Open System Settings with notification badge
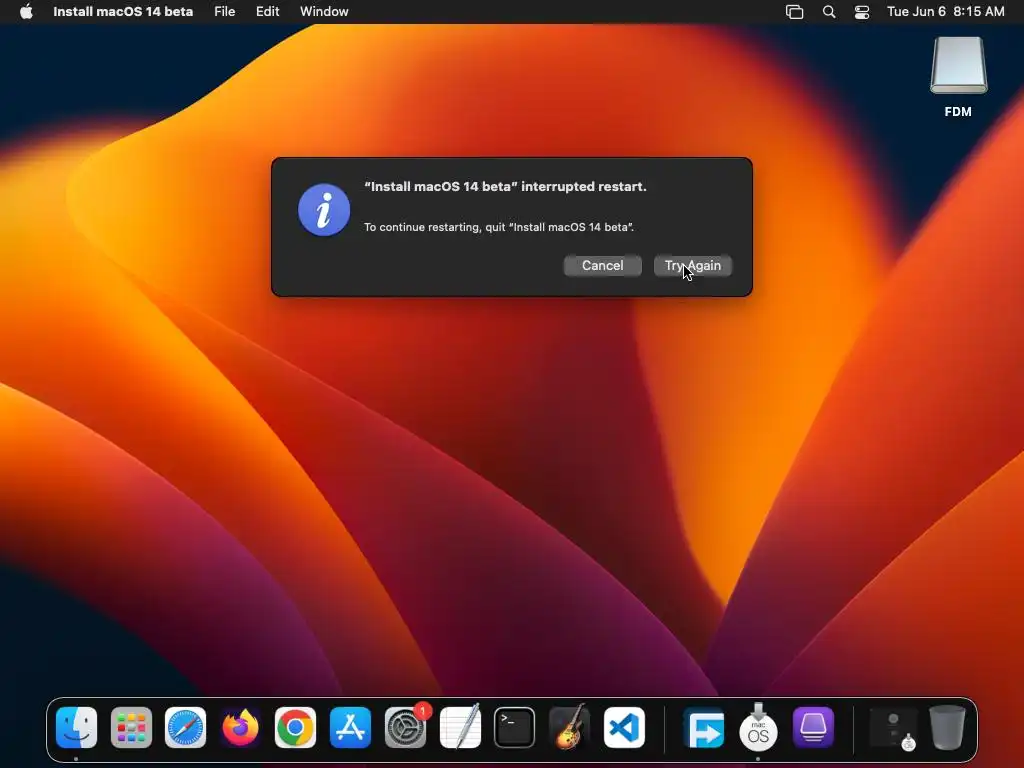Image resolution: width=1024 pixels, height=768 pixels. point(406,728)
